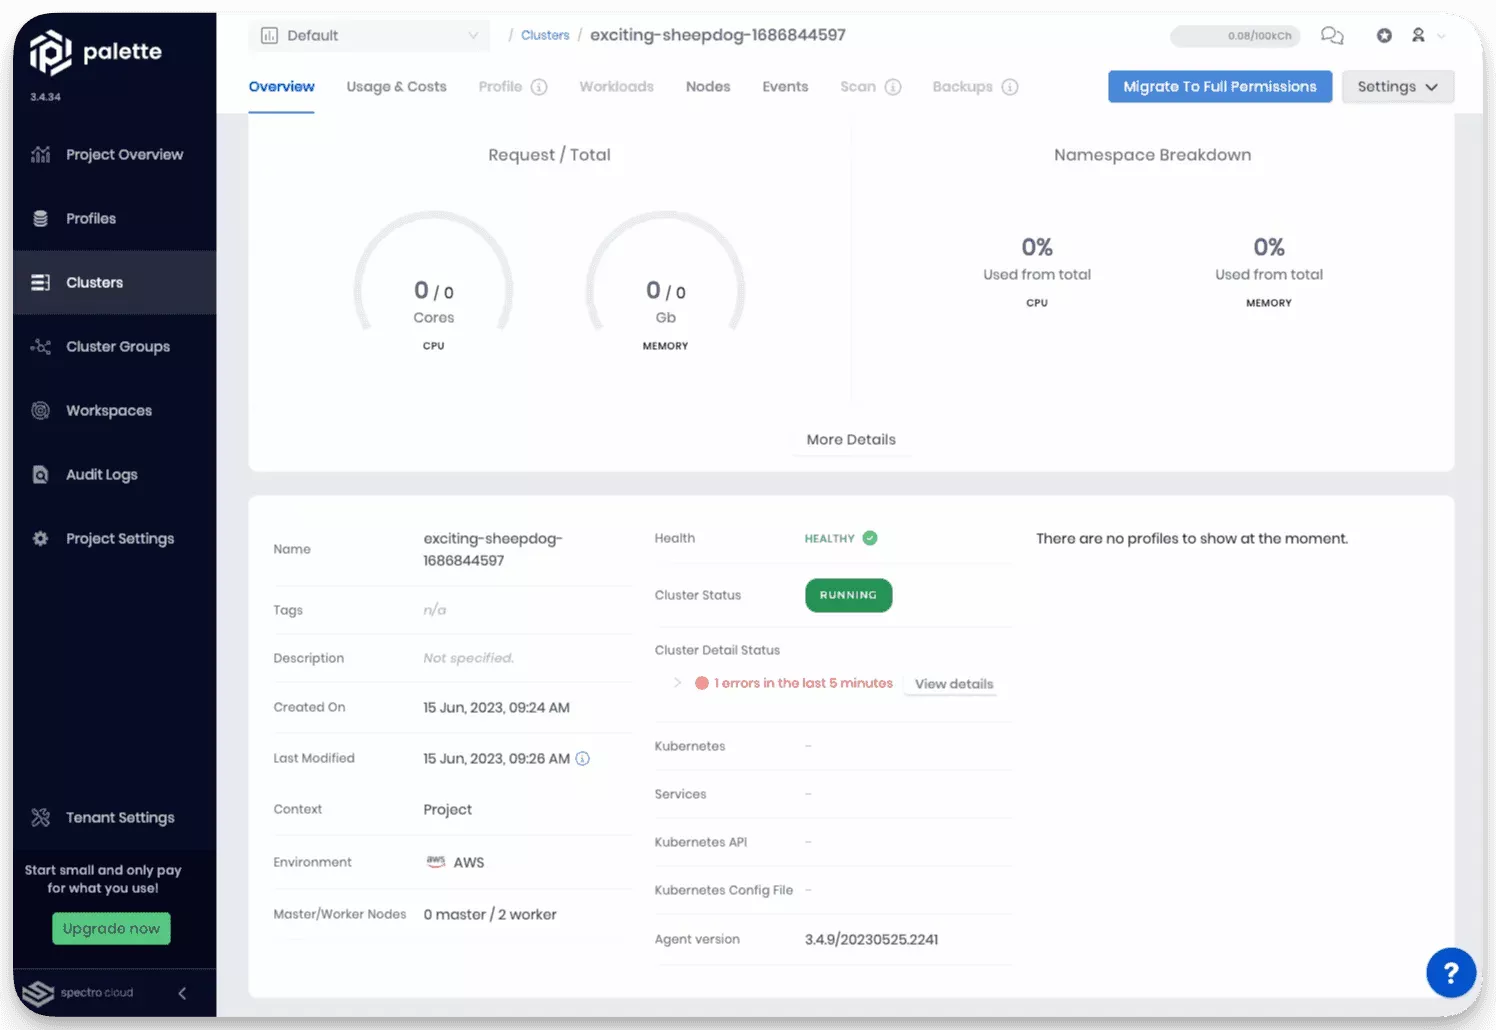Open Tenant Settings at the sidebar bottom
Viewport: 1496px width, 1030px height.
(119, 817)
